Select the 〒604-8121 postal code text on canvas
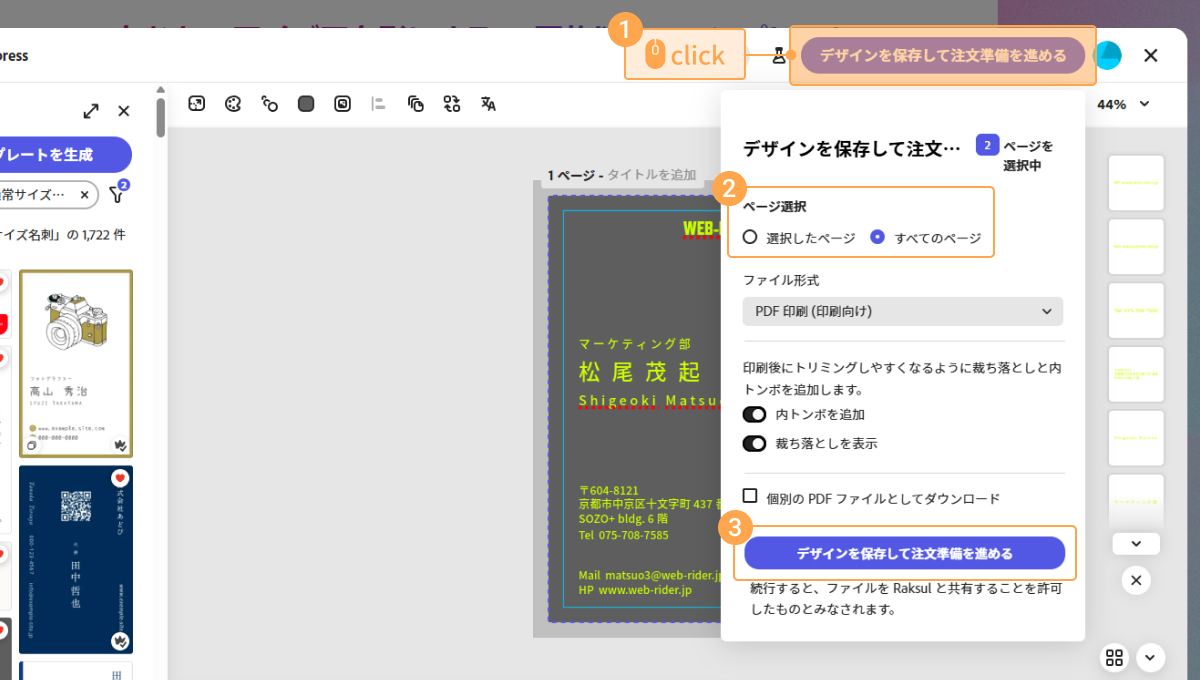This screenshot has height=680, width=1200. (608, 490)
